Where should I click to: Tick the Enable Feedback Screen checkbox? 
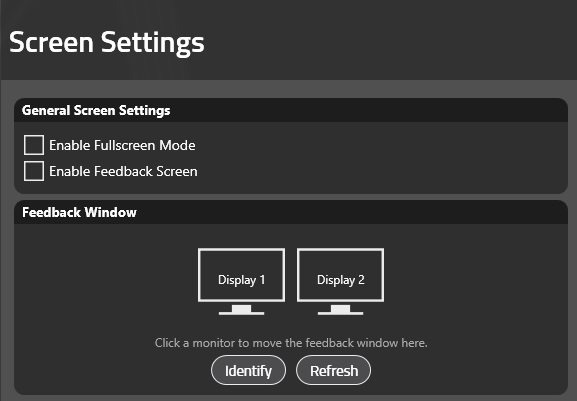(34, 171)
